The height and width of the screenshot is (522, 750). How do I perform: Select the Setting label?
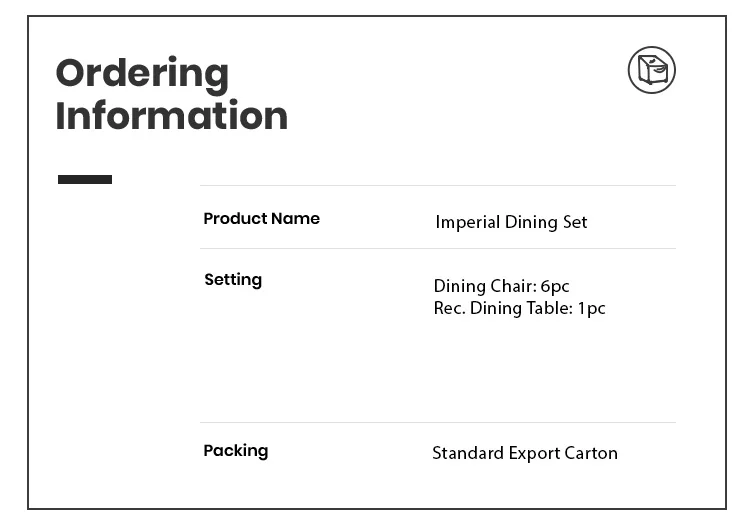coord(233,280)
